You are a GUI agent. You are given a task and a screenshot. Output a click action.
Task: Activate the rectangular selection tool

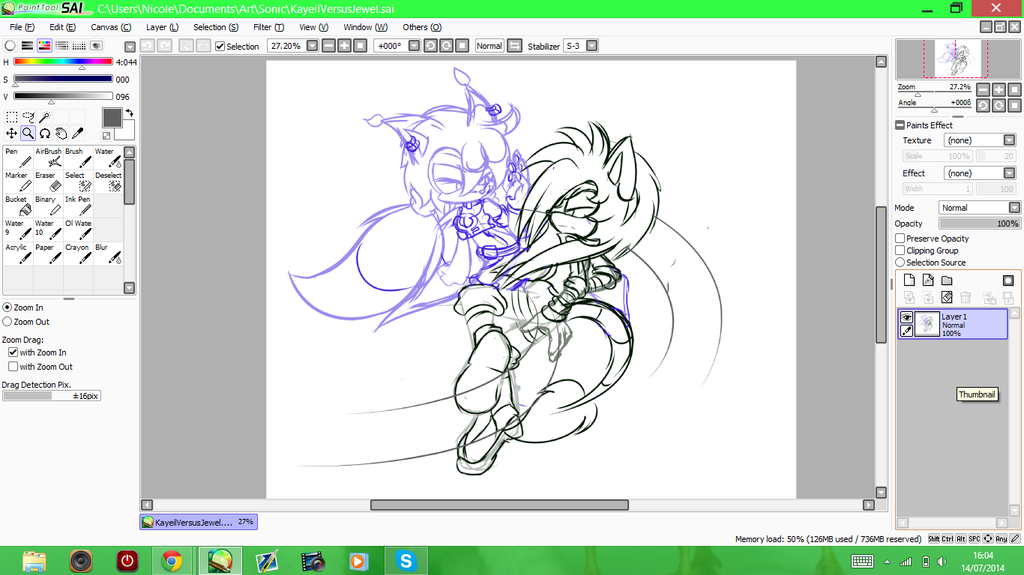(x=11, y=117)
